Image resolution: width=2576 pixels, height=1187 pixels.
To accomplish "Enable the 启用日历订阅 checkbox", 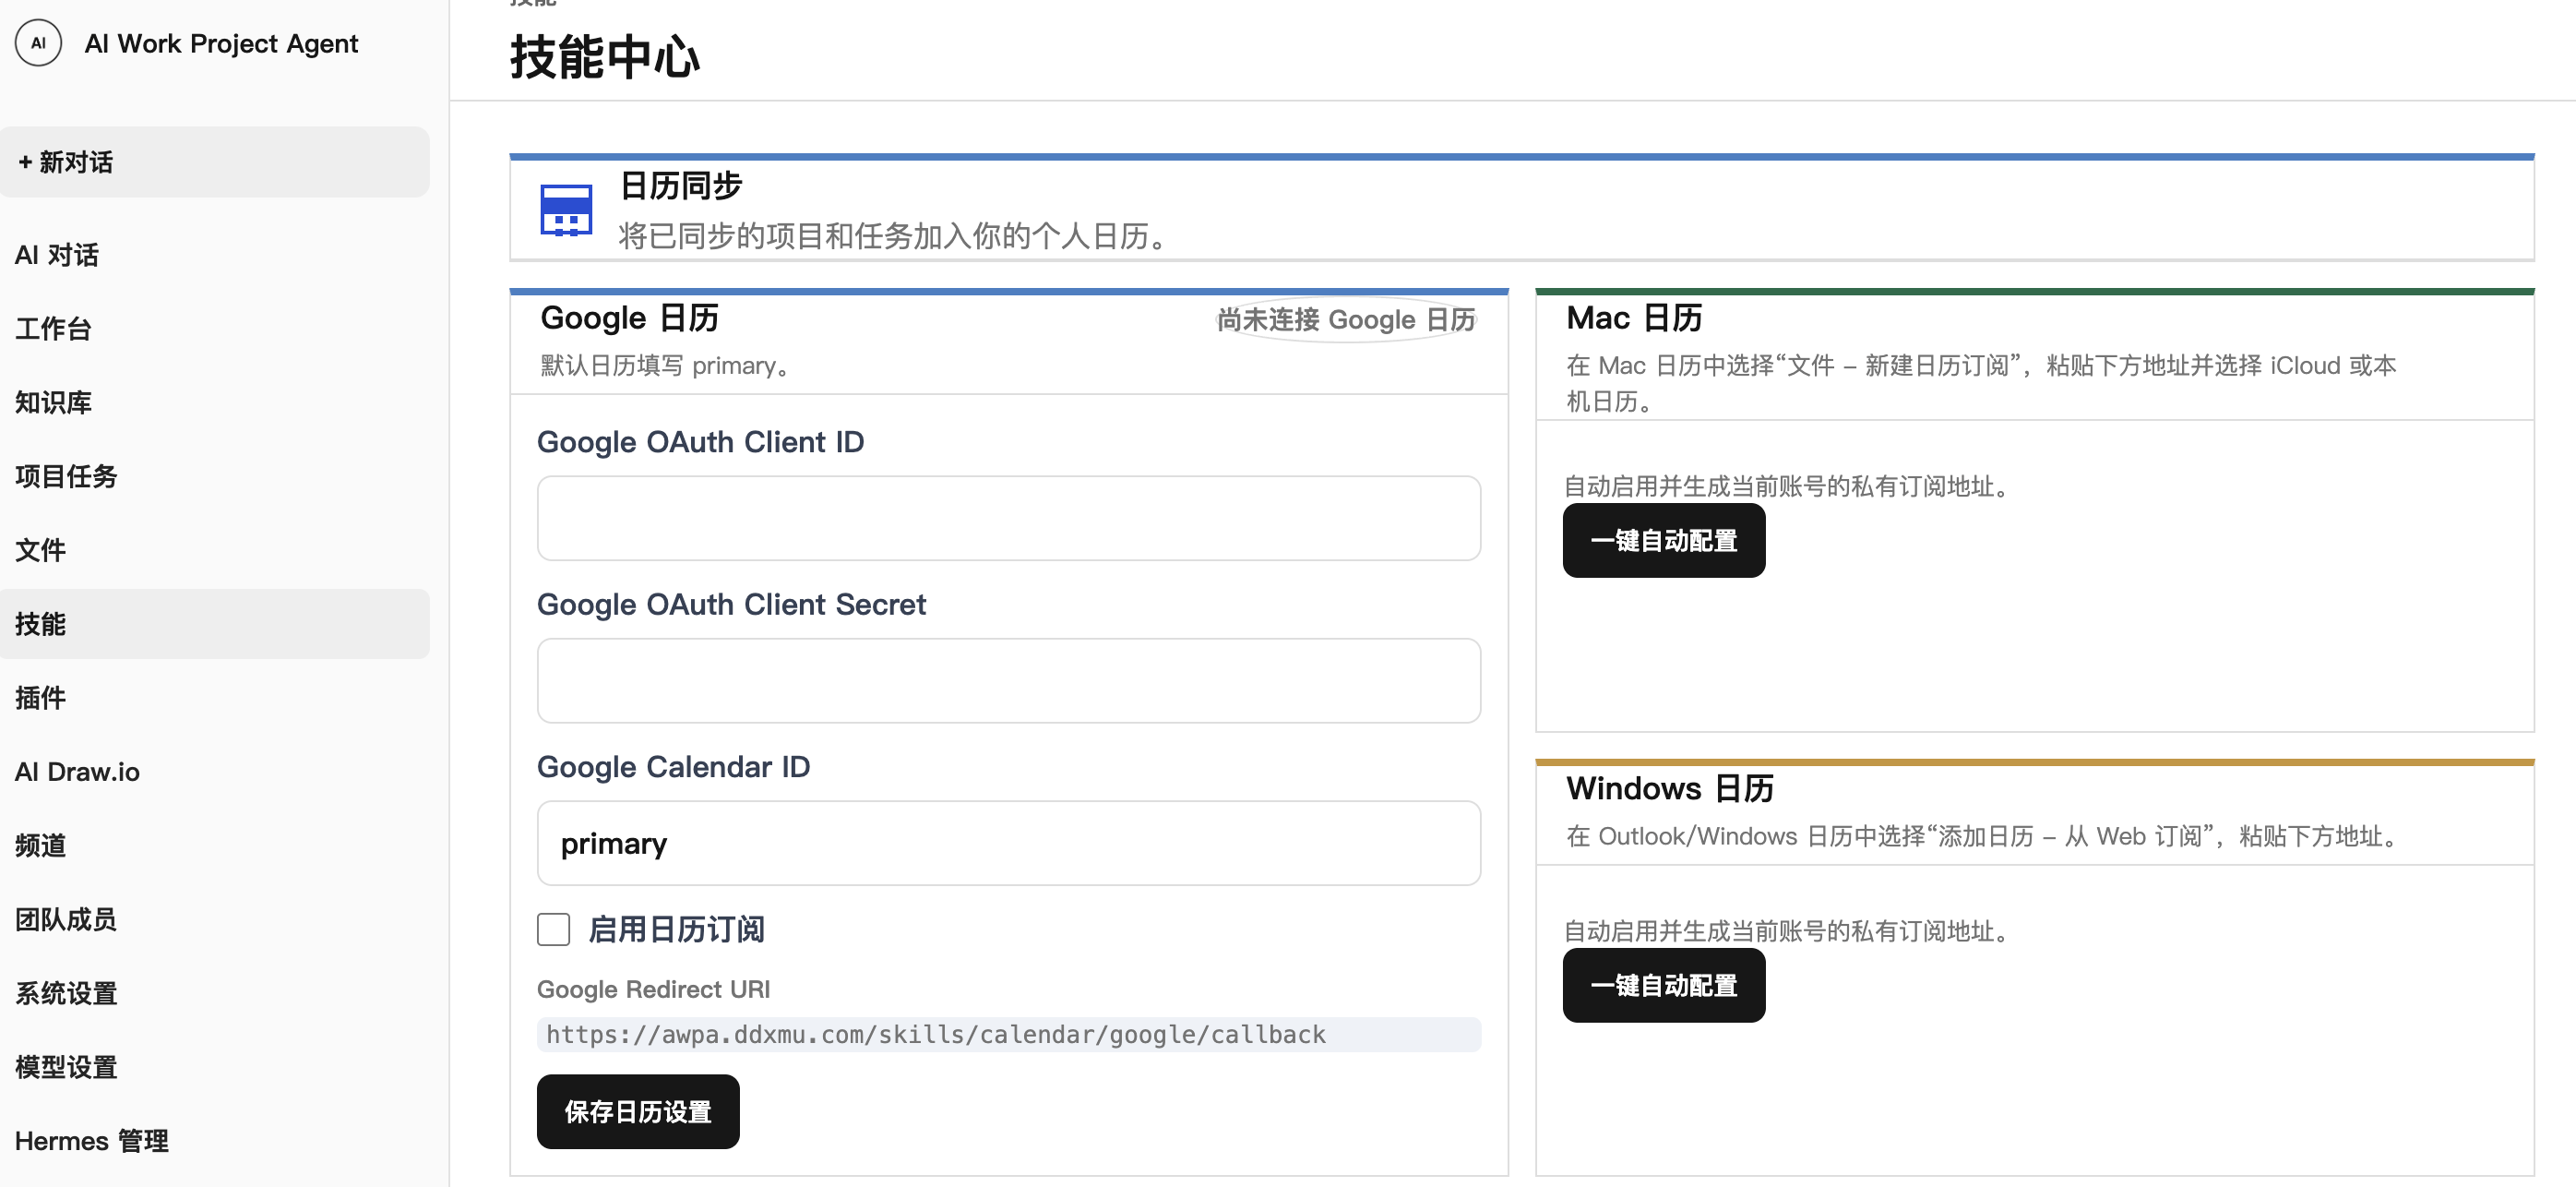I will pos(554,930).
